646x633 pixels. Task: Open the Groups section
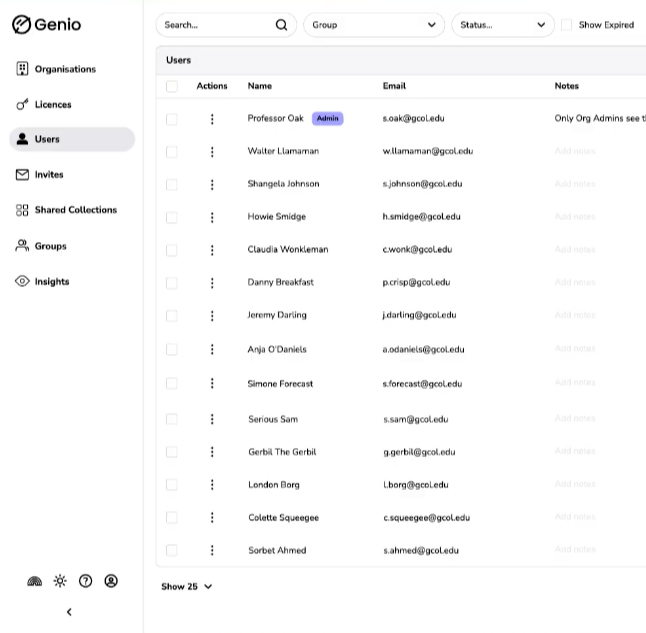point(41,246)
